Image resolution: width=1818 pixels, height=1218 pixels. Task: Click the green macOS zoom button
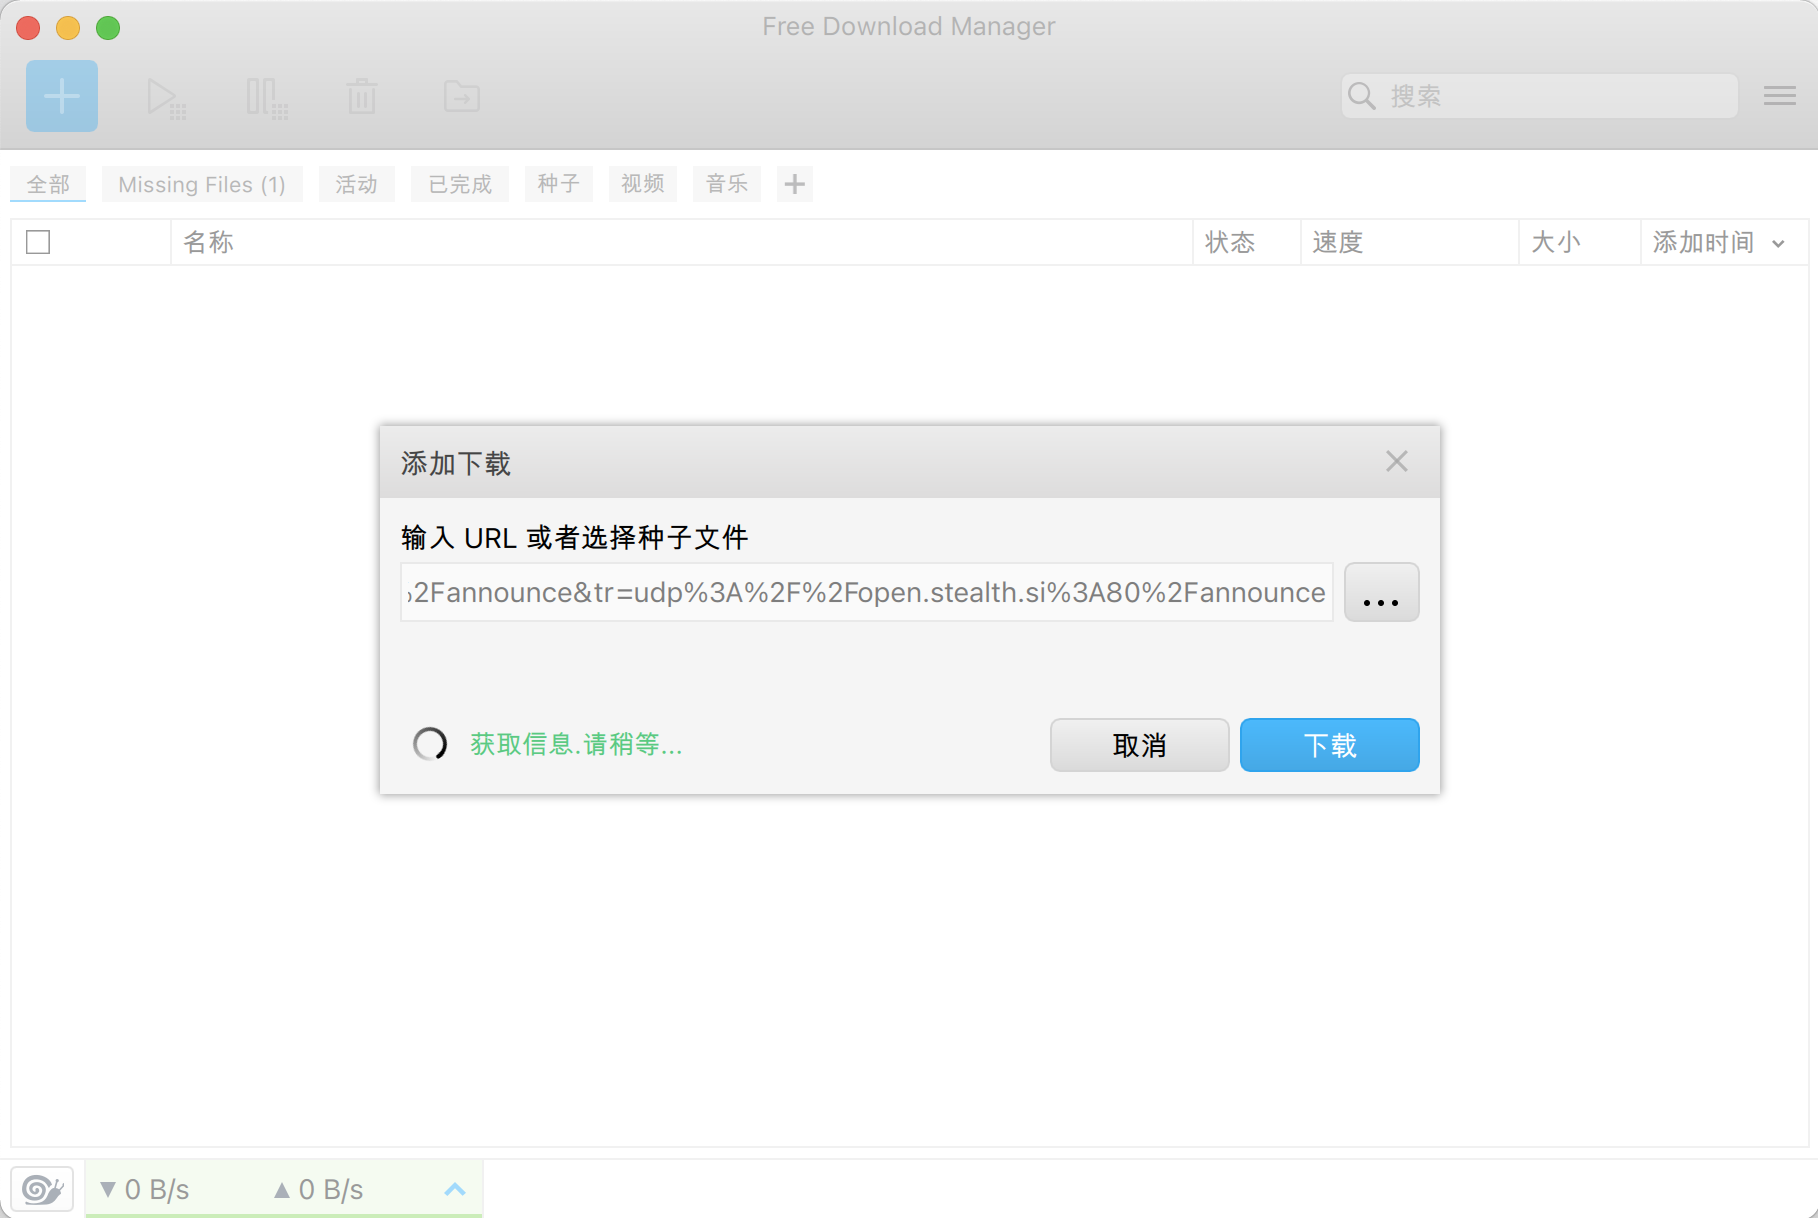click(108, 28)
